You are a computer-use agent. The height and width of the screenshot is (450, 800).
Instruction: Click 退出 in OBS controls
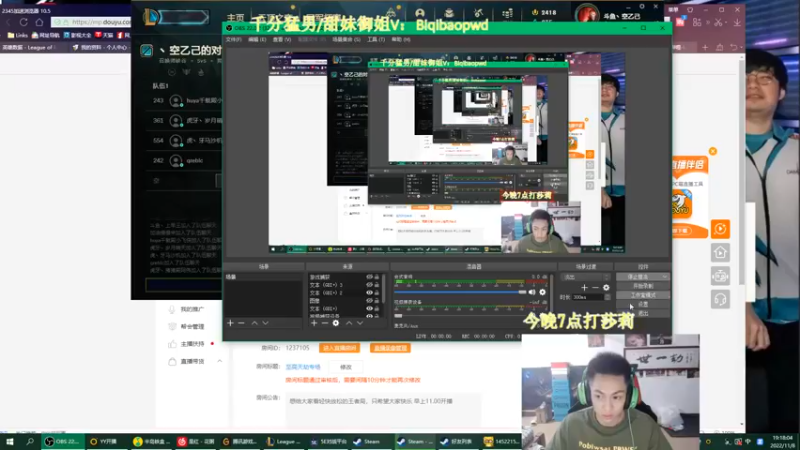point(643,313)
